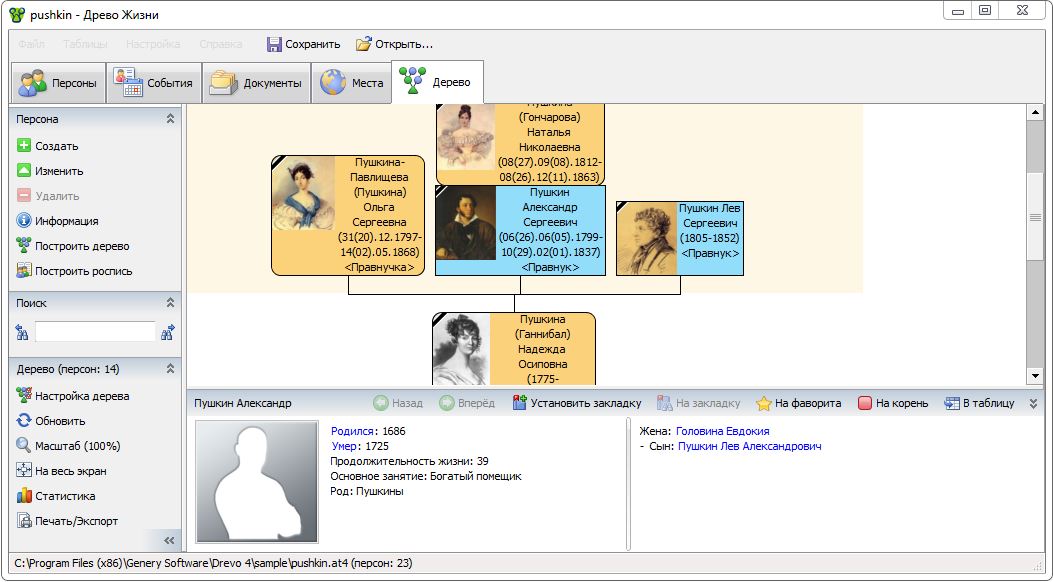Click the Save (Сохранить) toolbar icon
The width and height of the screenshot is (1053, 582).
tap(274, 44)
